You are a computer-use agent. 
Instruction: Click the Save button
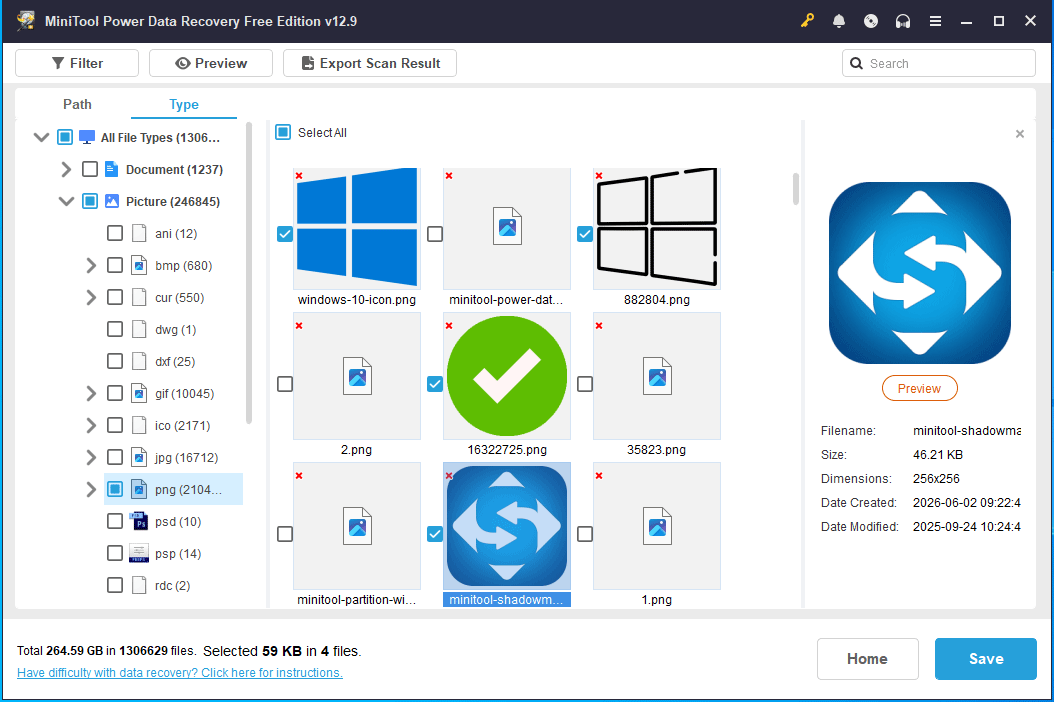pyautogui.click(x=985, y=659)
